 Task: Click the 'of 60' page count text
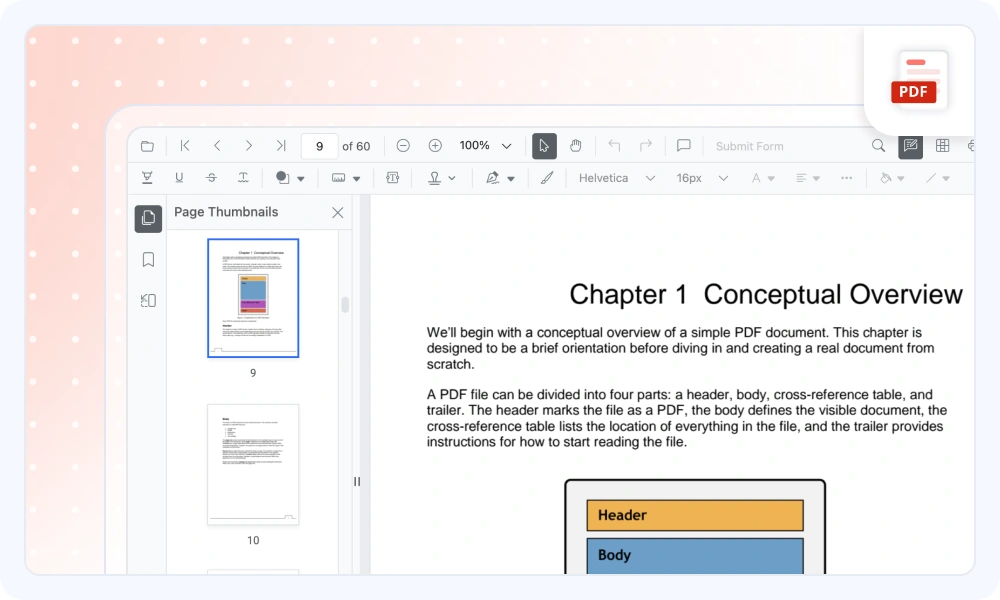[356, 146]
